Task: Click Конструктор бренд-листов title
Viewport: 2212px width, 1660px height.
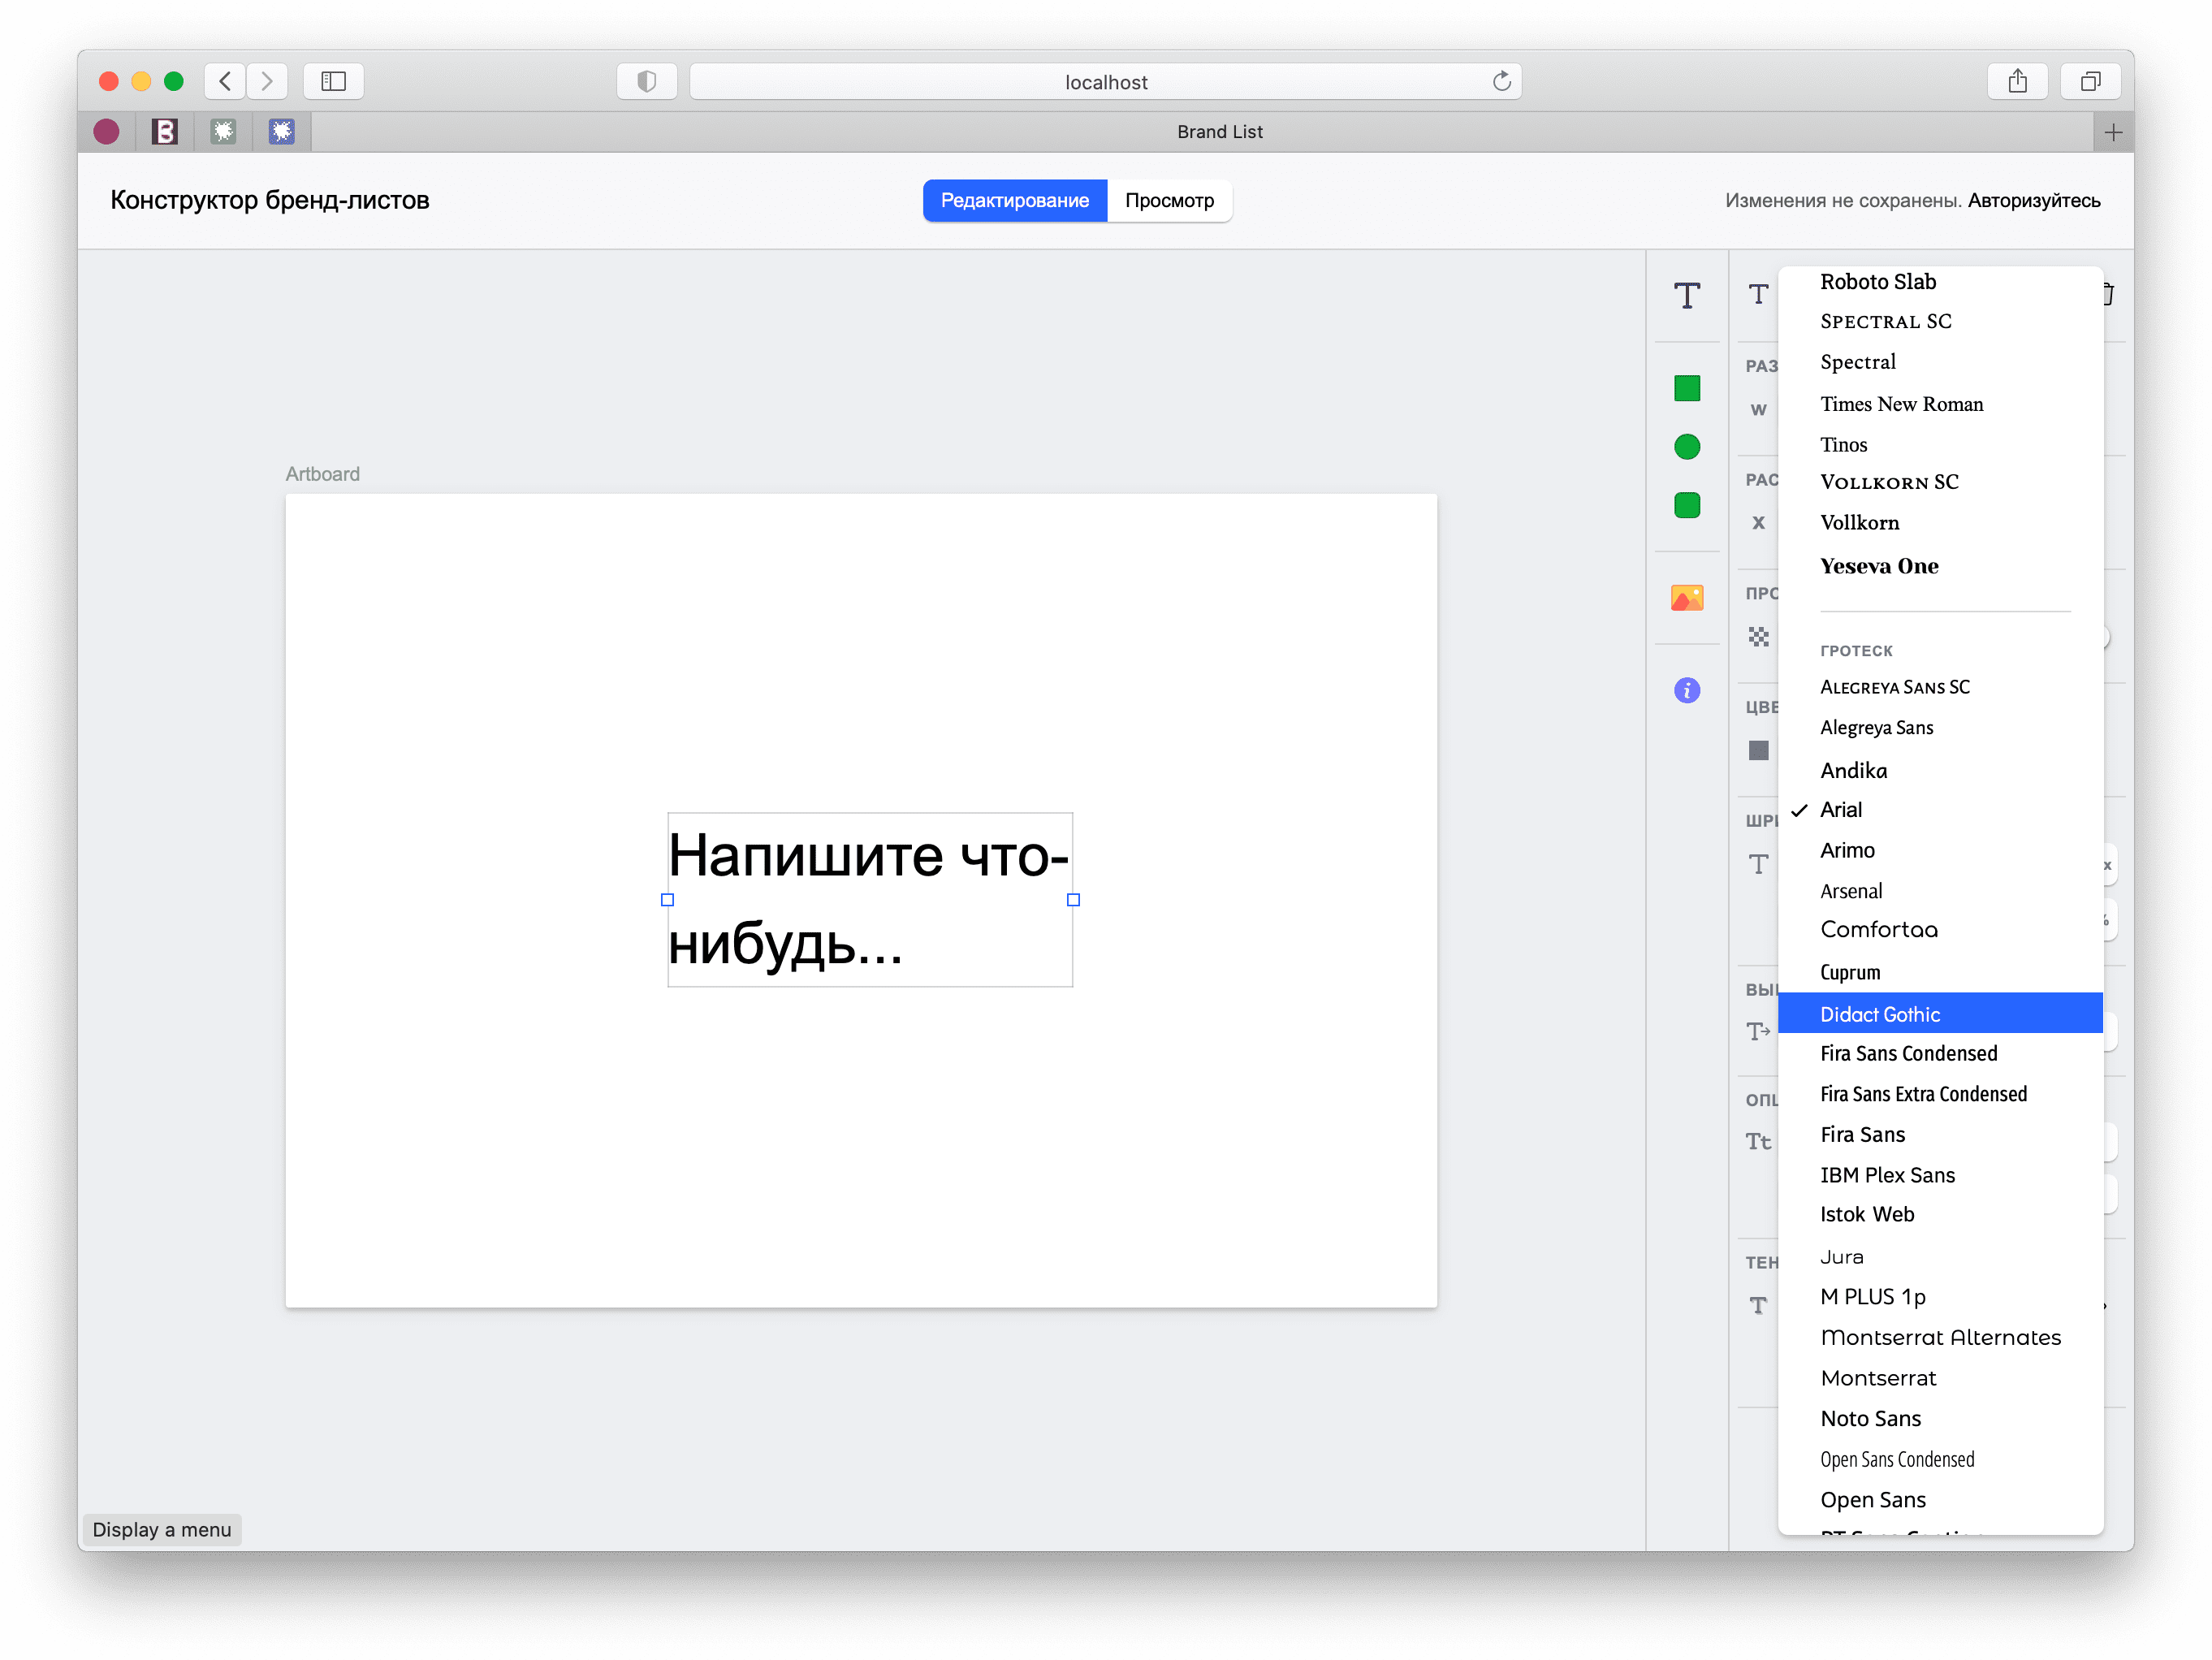Action: tap(270, 200)
